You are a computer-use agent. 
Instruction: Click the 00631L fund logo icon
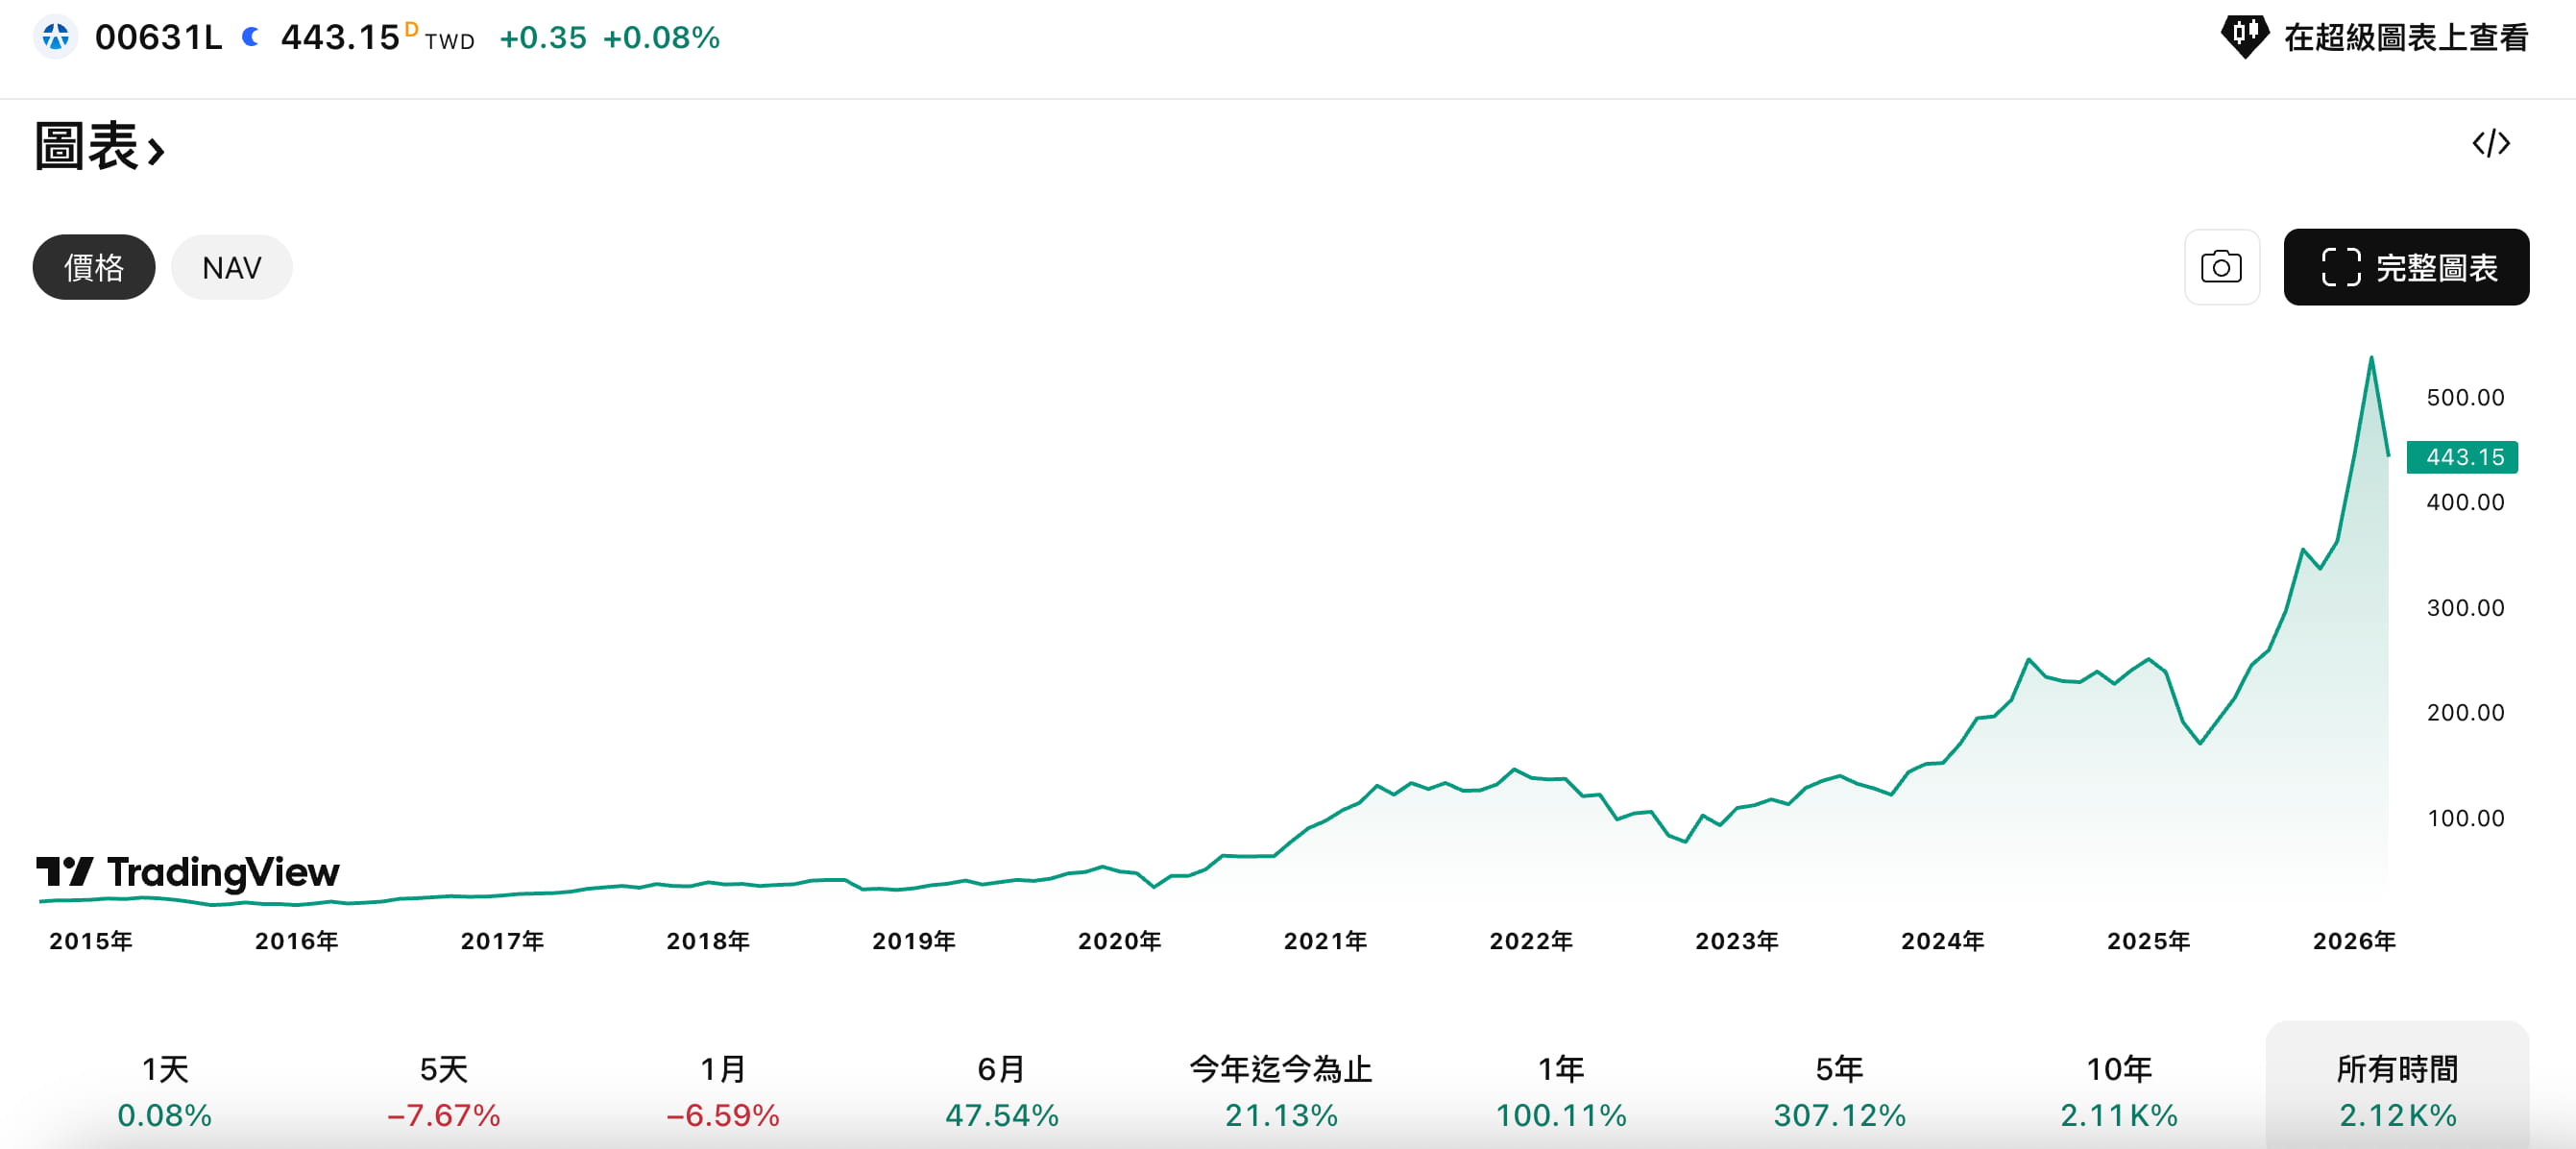pos(56,37)
